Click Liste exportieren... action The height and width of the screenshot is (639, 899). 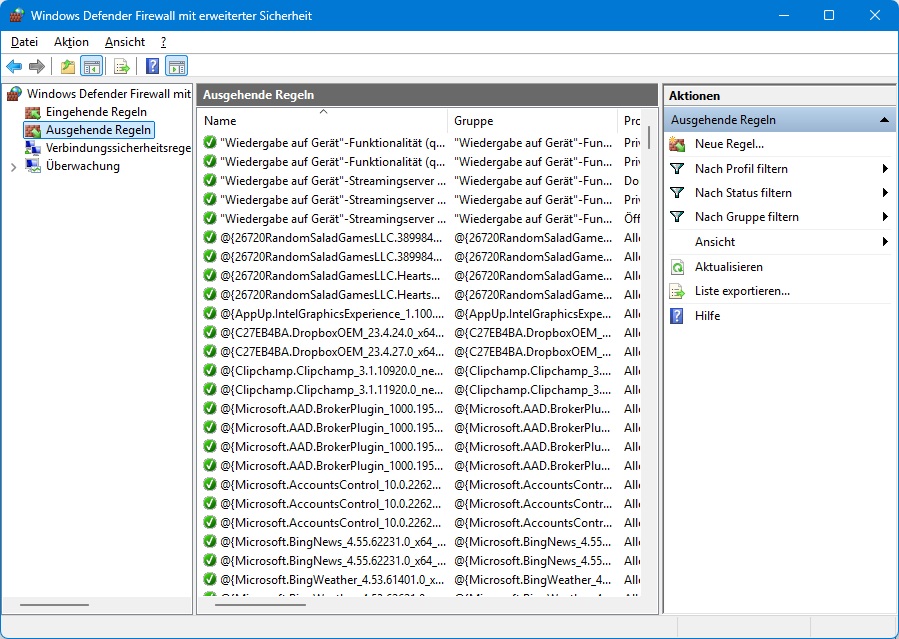pyautogui.click(x=742, y=291)
